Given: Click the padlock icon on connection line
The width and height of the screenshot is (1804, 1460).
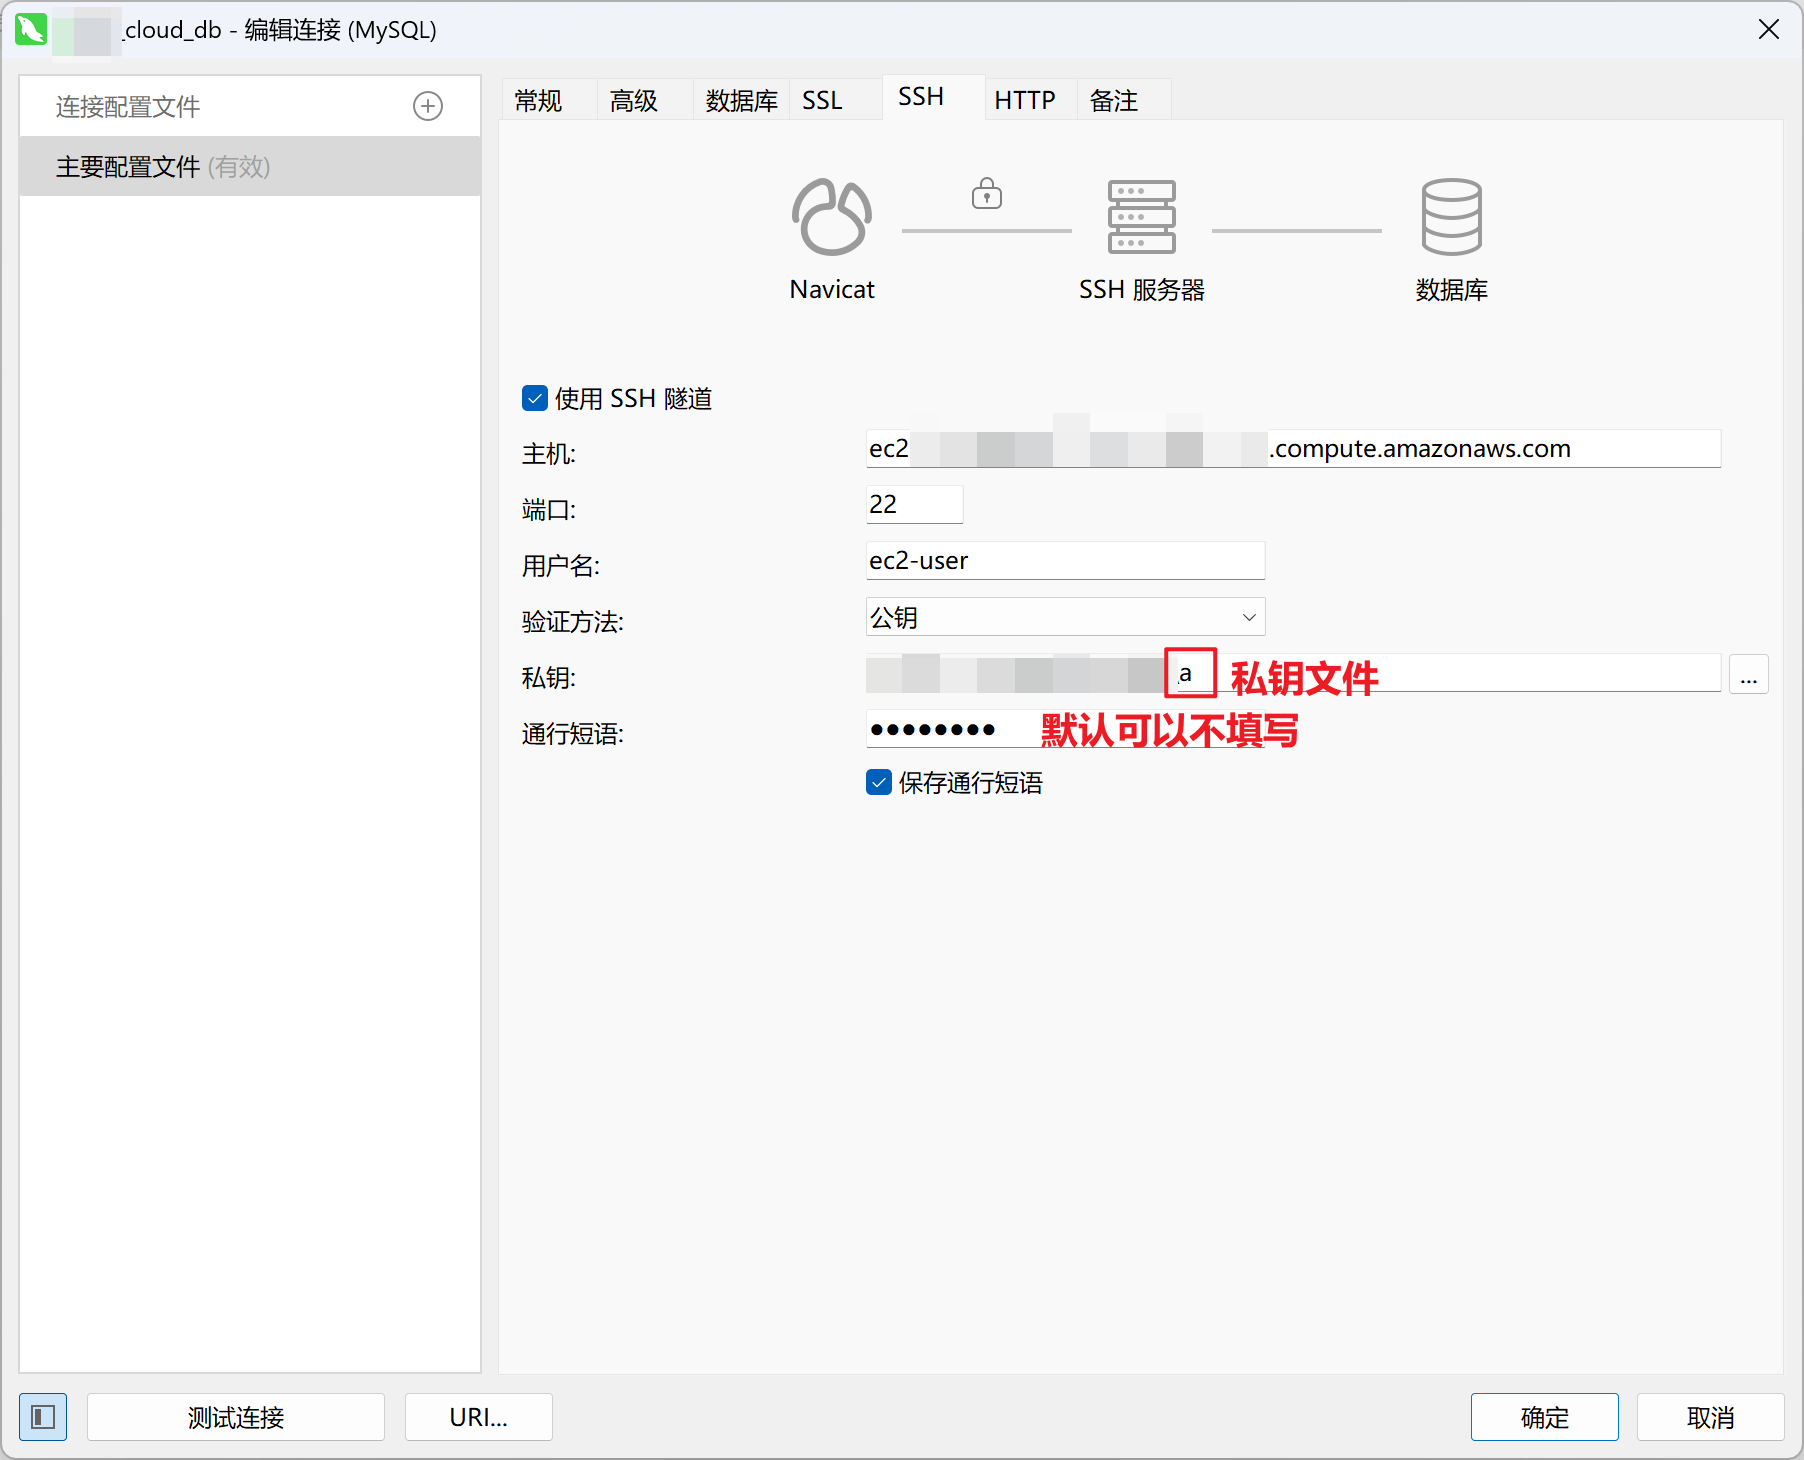Looking at the screenshot, I should click(987, 193).
